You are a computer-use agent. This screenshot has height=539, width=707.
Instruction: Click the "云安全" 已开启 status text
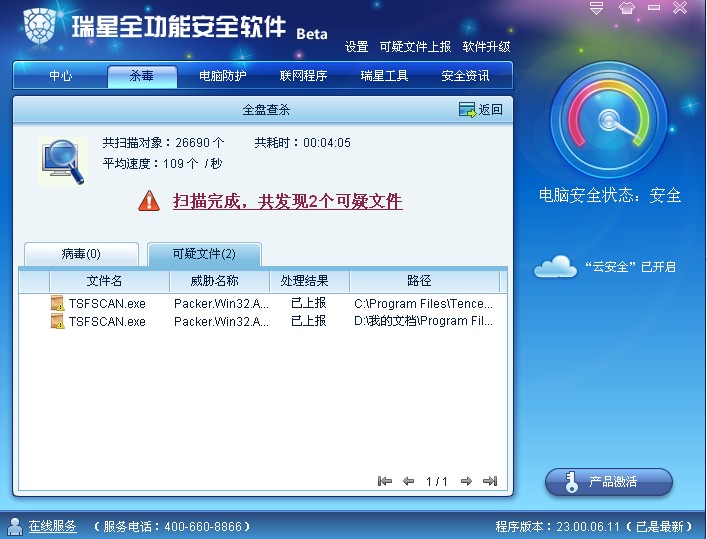tap(631, 267)
